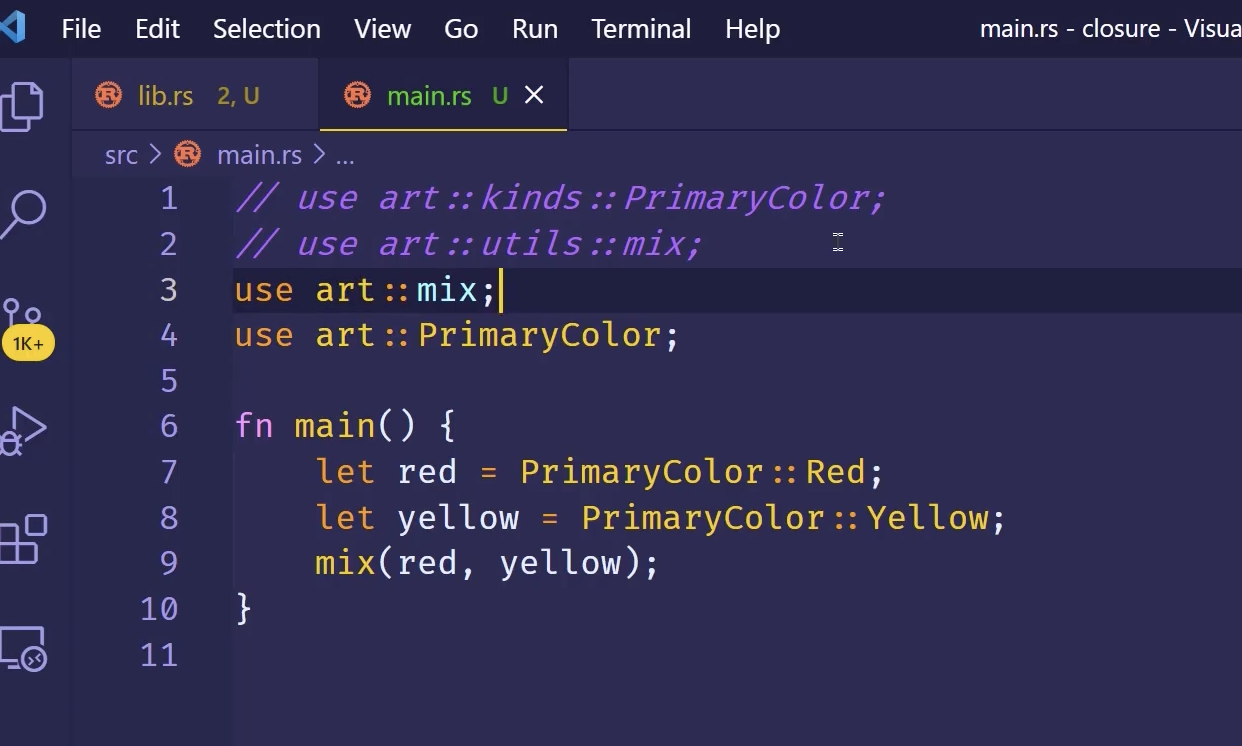
Task: Open the Selection menu
Action: coord(267,29)
